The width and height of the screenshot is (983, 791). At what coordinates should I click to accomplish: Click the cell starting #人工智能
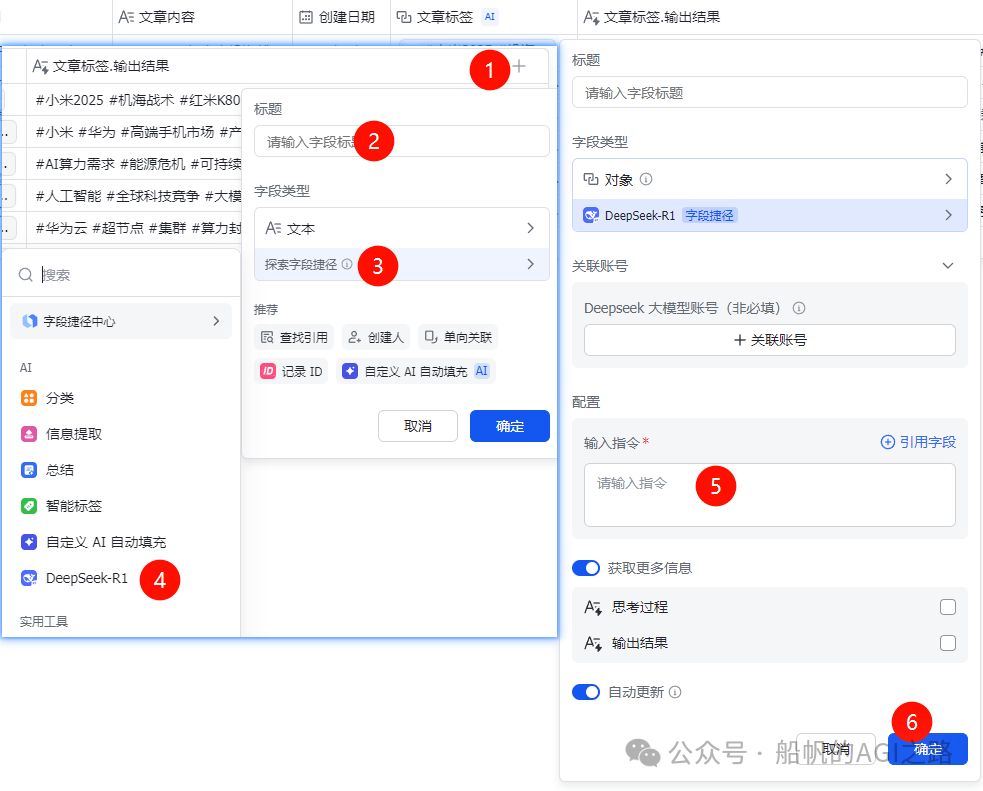[134, 196]
